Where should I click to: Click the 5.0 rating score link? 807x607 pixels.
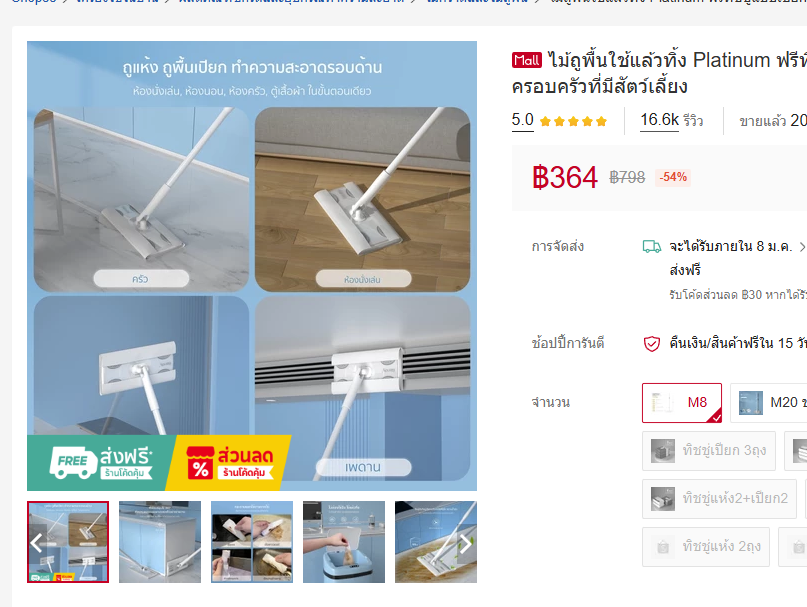(x=522, y=120)
